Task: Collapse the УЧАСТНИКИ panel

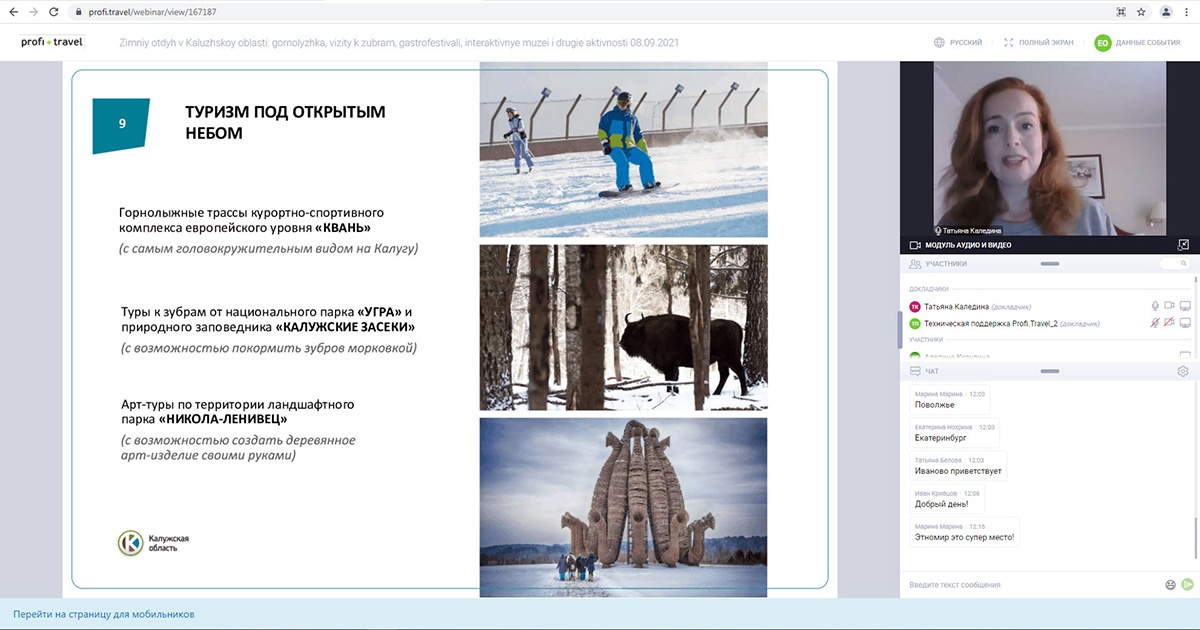Action: [1050, 263]
